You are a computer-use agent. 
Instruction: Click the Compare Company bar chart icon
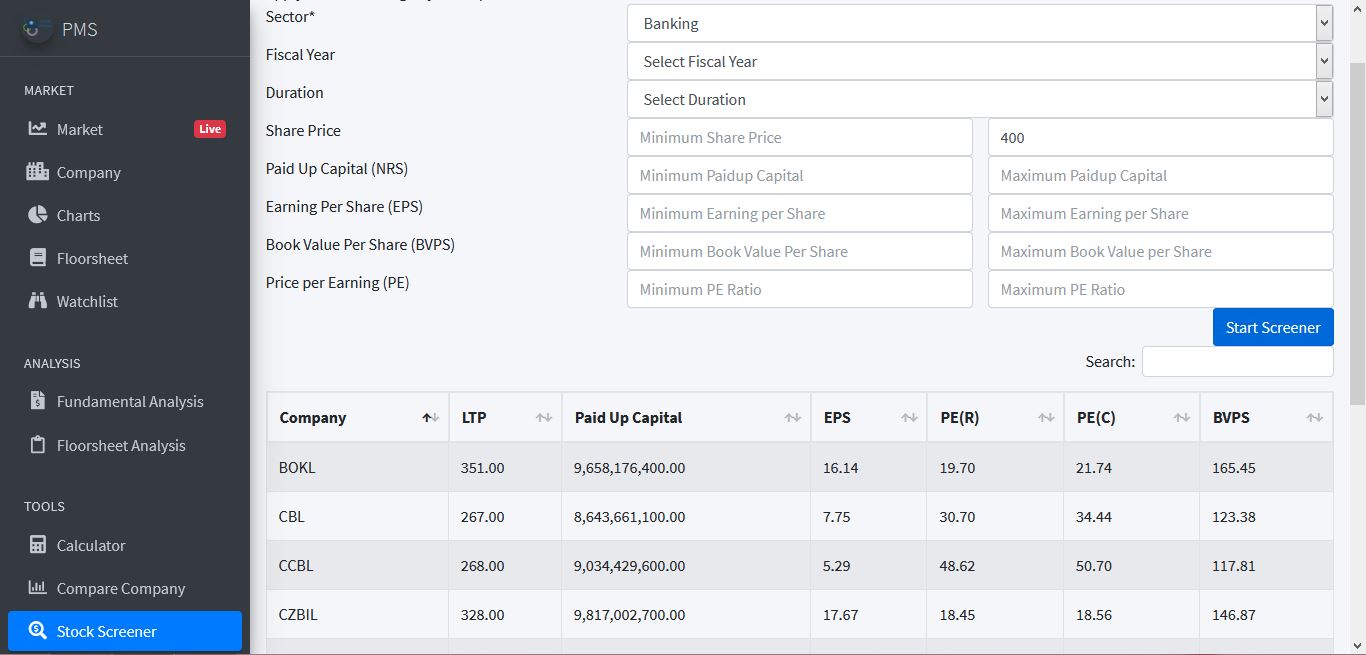click(x=37, y=588)
